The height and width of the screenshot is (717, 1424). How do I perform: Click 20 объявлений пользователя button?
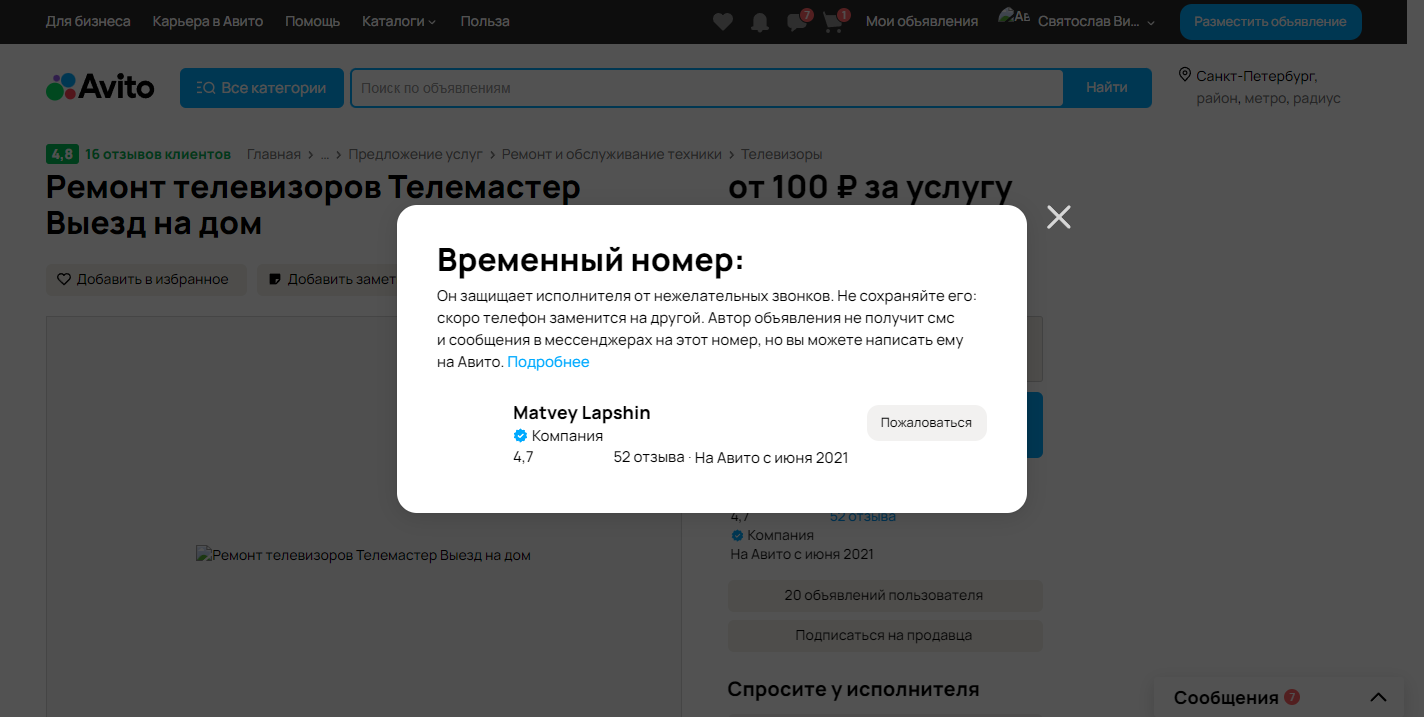coord(885,595)
